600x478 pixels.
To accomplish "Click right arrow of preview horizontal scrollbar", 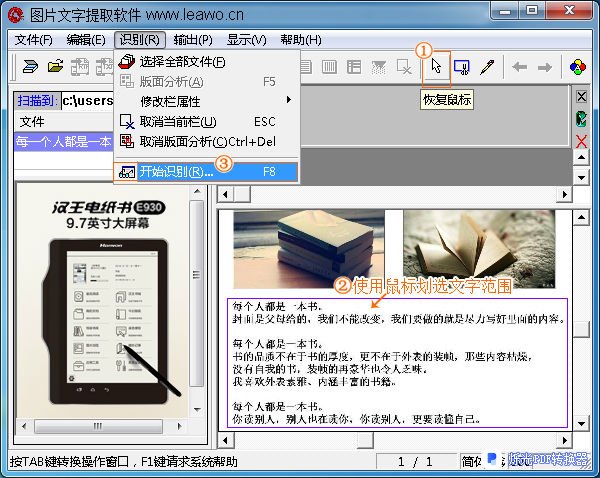I will click(x=179, y=426).
